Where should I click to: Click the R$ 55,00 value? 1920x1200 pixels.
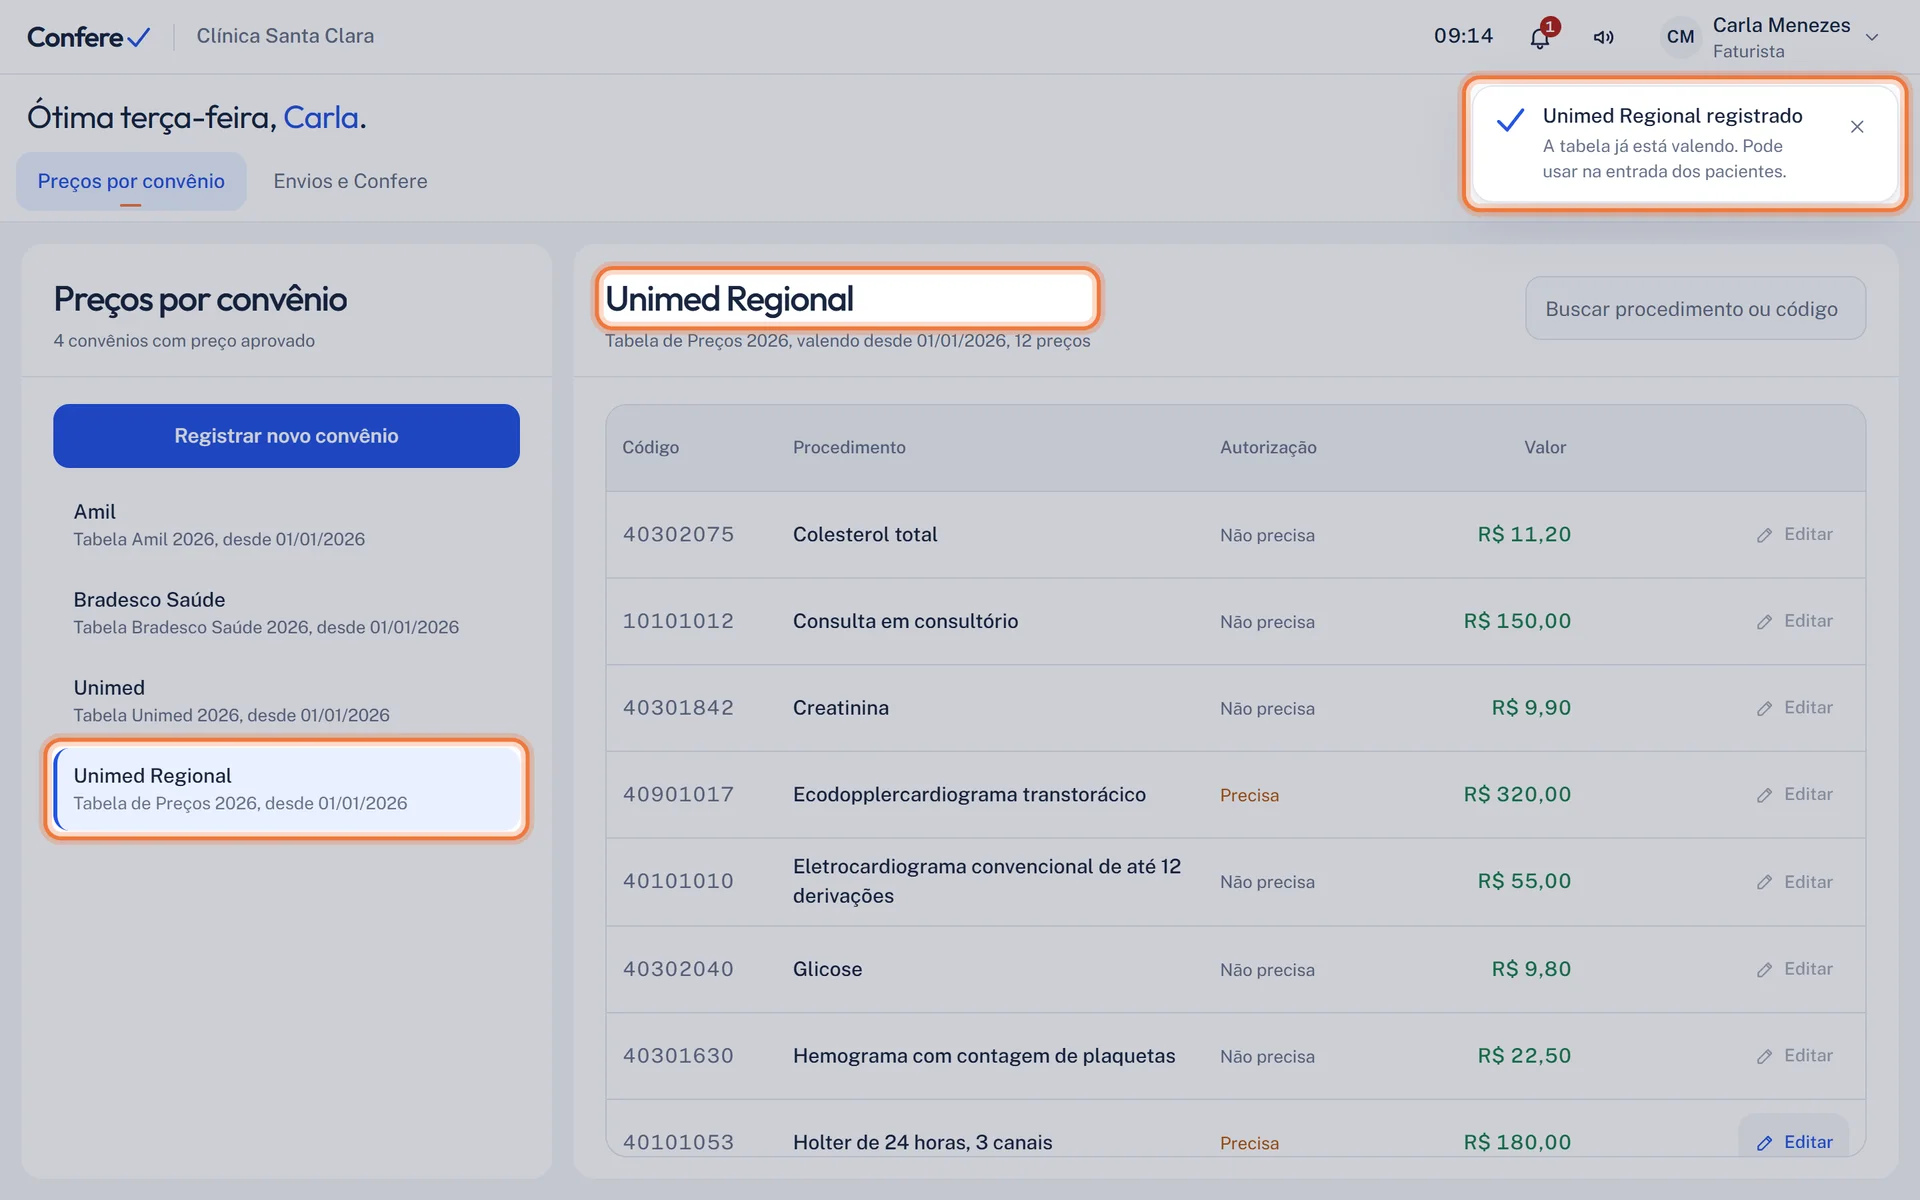point(1524,881)
